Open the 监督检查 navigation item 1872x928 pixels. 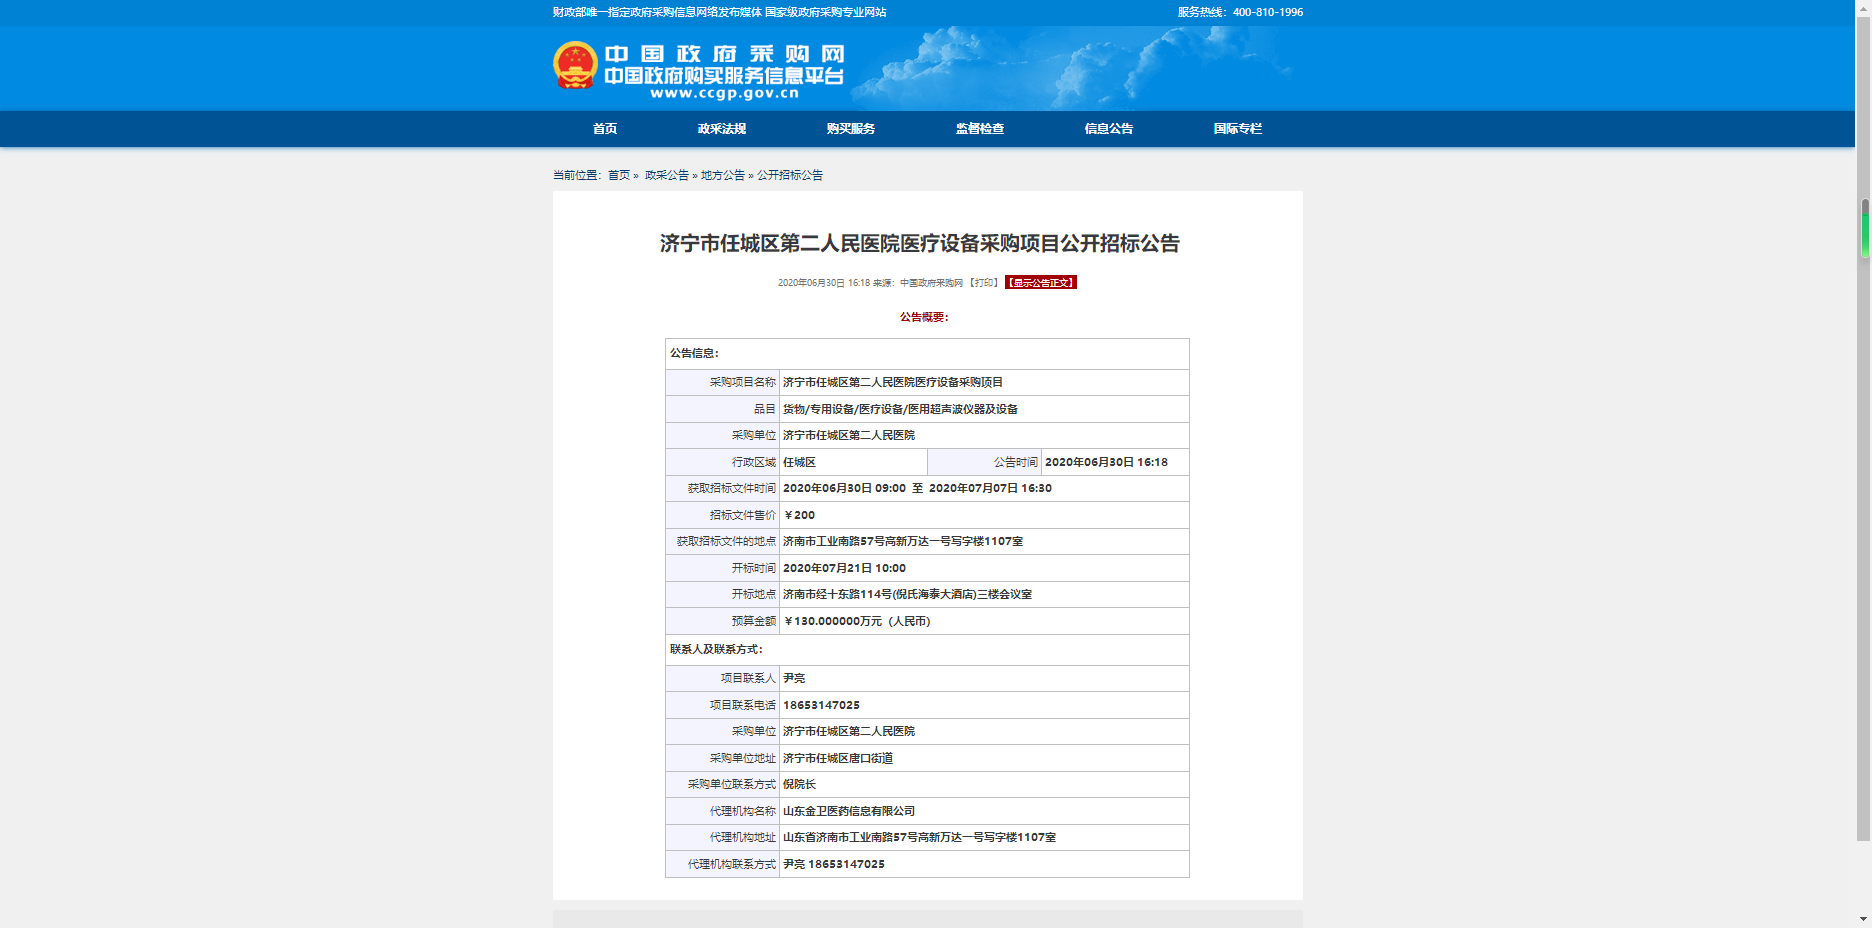click(980, 129)
